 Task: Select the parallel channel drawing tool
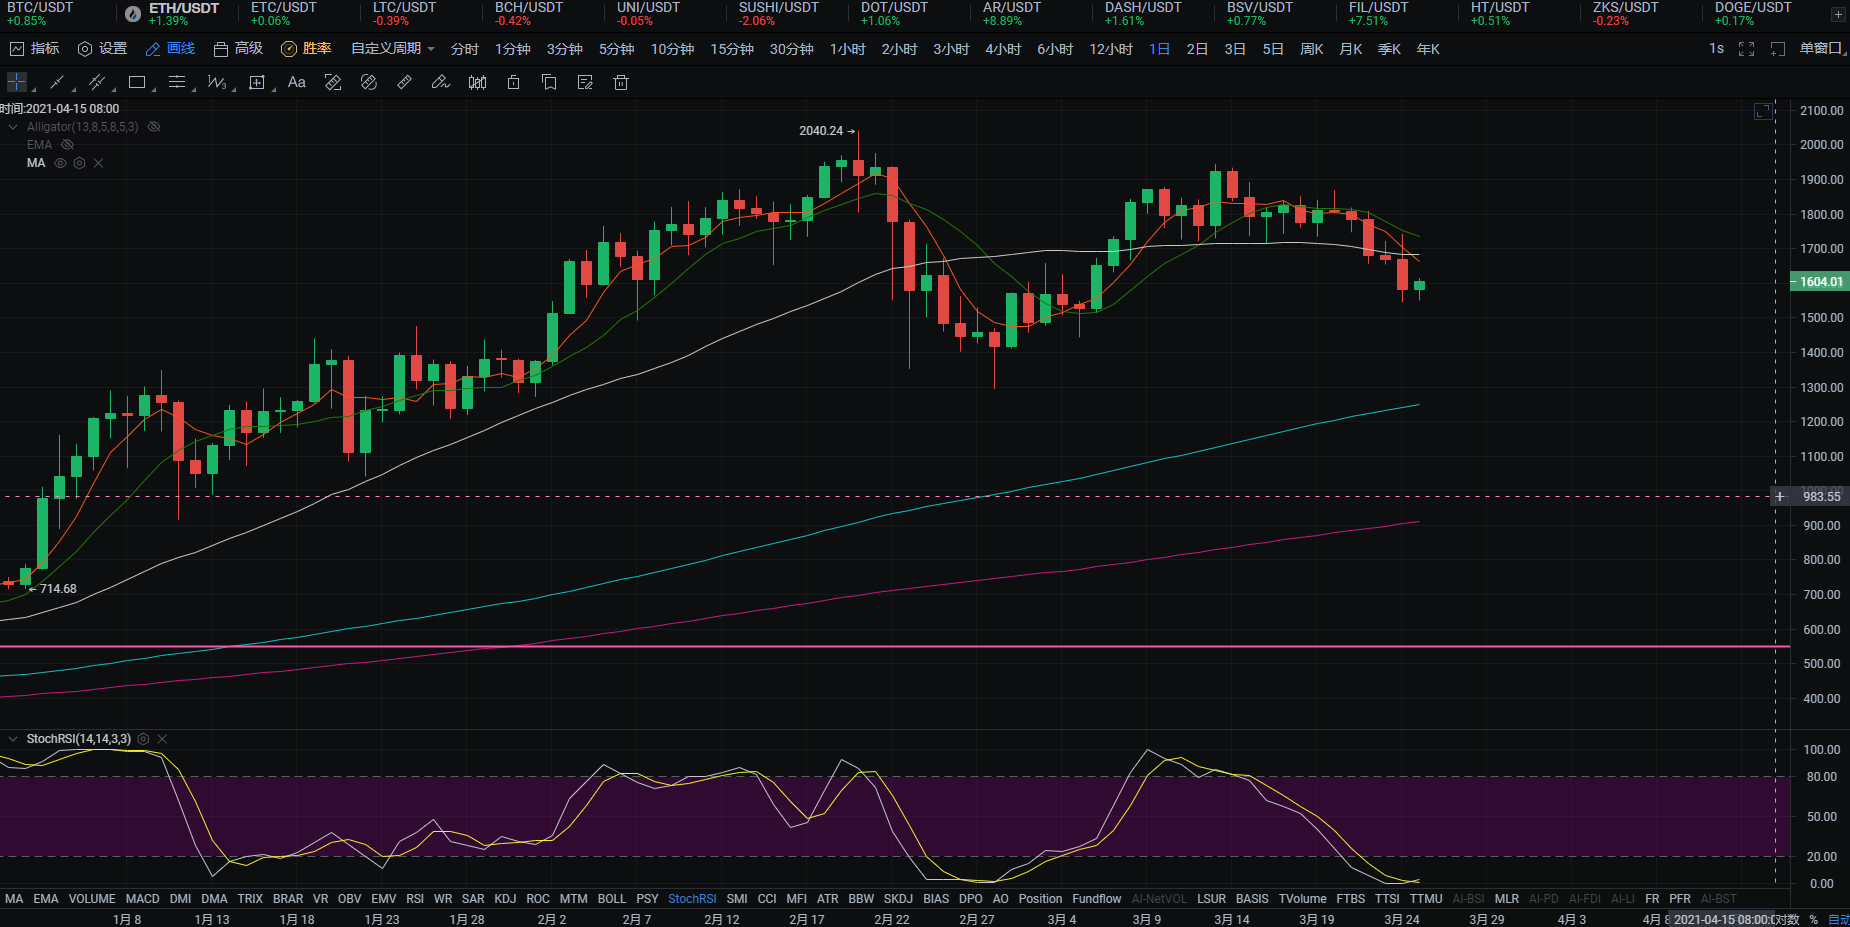coord(97,82)
